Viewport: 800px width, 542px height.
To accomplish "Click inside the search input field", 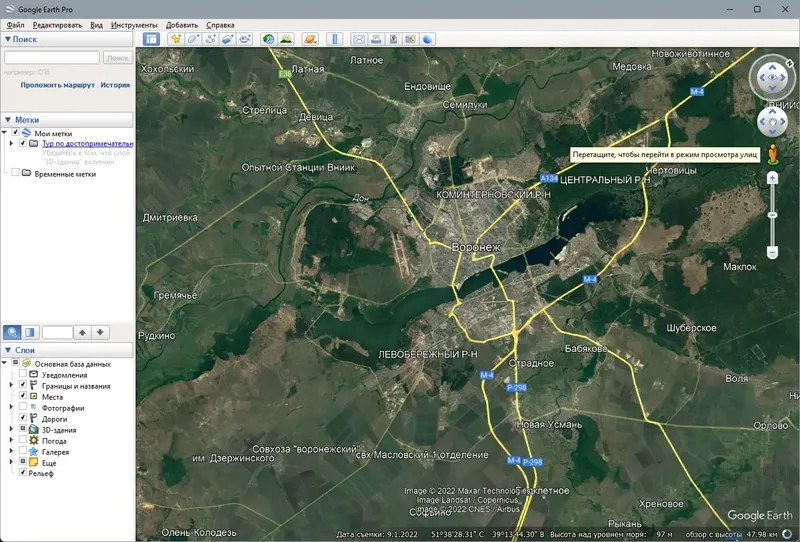I will click(52, 58).
